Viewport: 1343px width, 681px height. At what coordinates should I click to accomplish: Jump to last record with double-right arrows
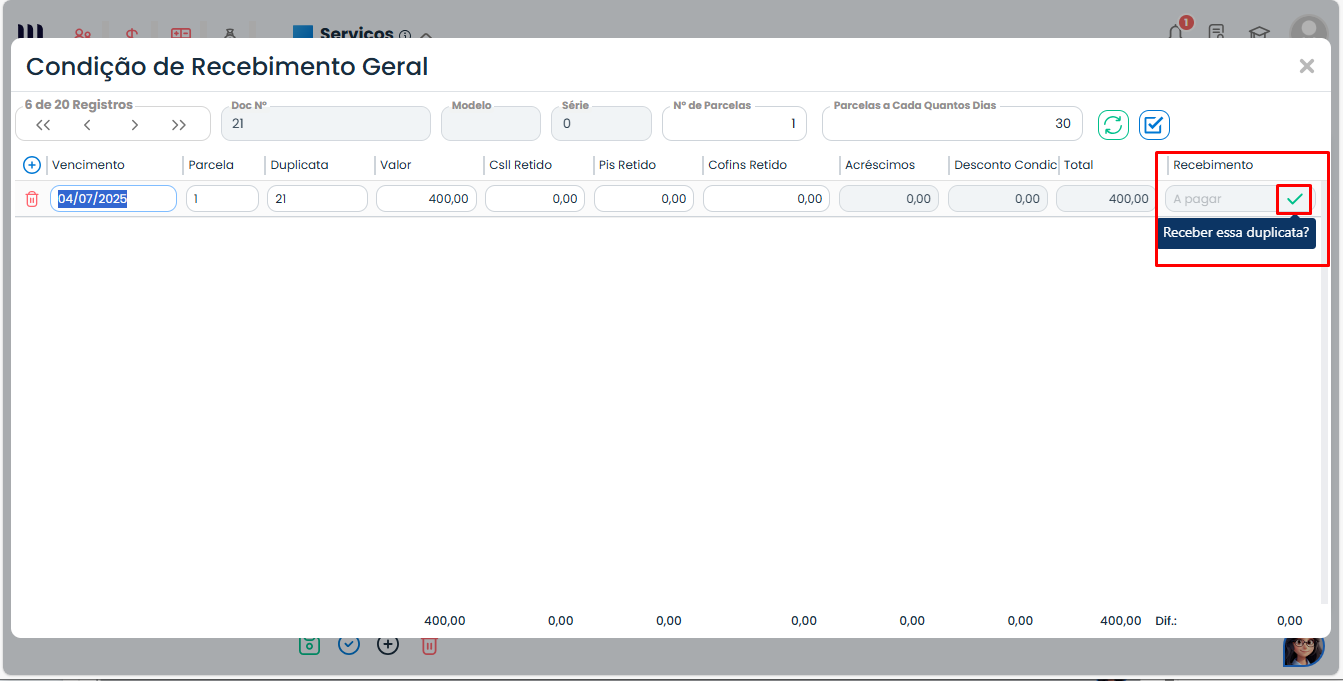pyautogui.click(x=179, y=125)
